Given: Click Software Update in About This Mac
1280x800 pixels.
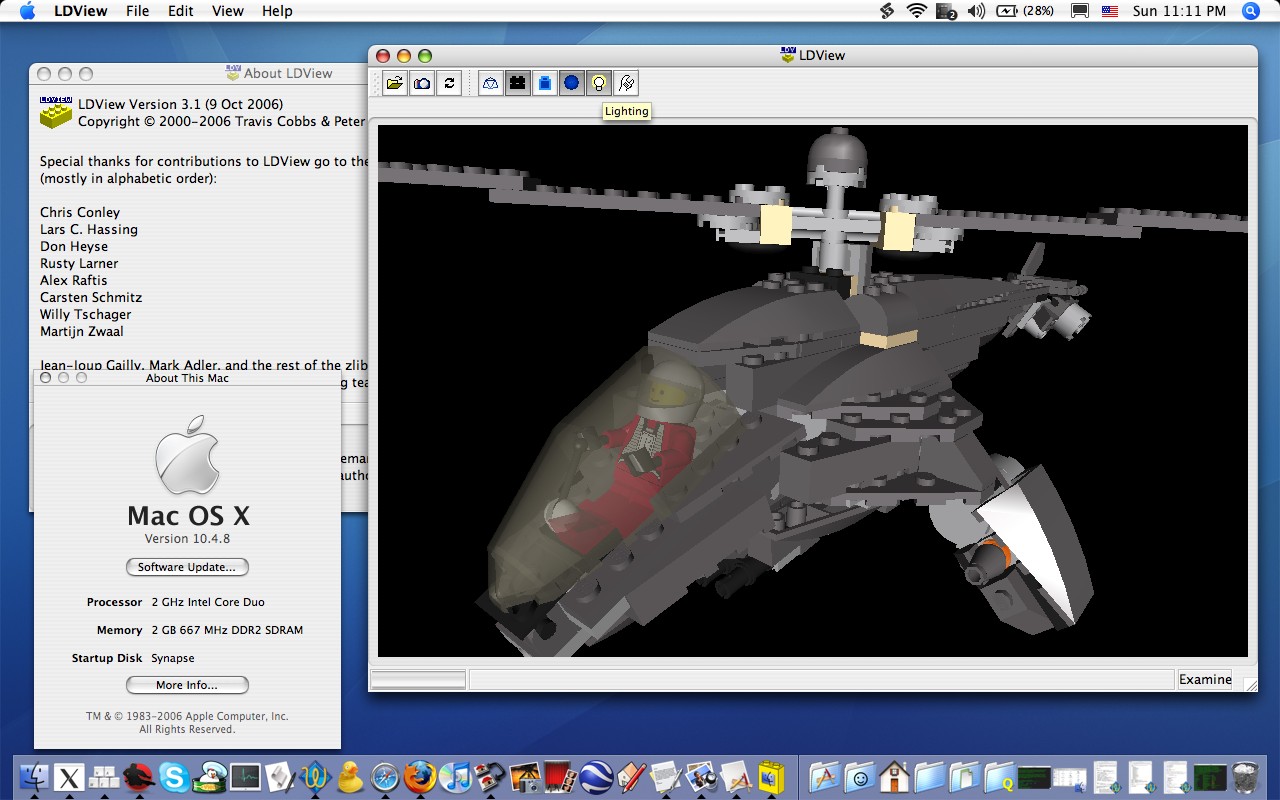Looking at the screenshot, I should pyautogui.click(x=187, y=567).
